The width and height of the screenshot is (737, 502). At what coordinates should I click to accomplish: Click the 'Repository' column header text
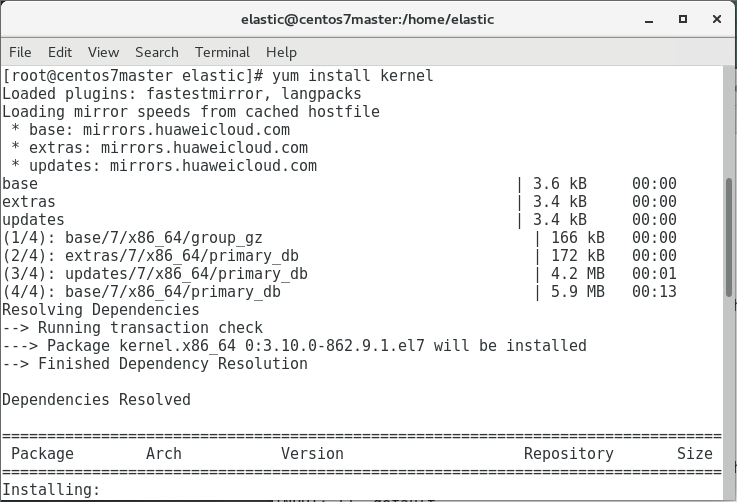568,454
